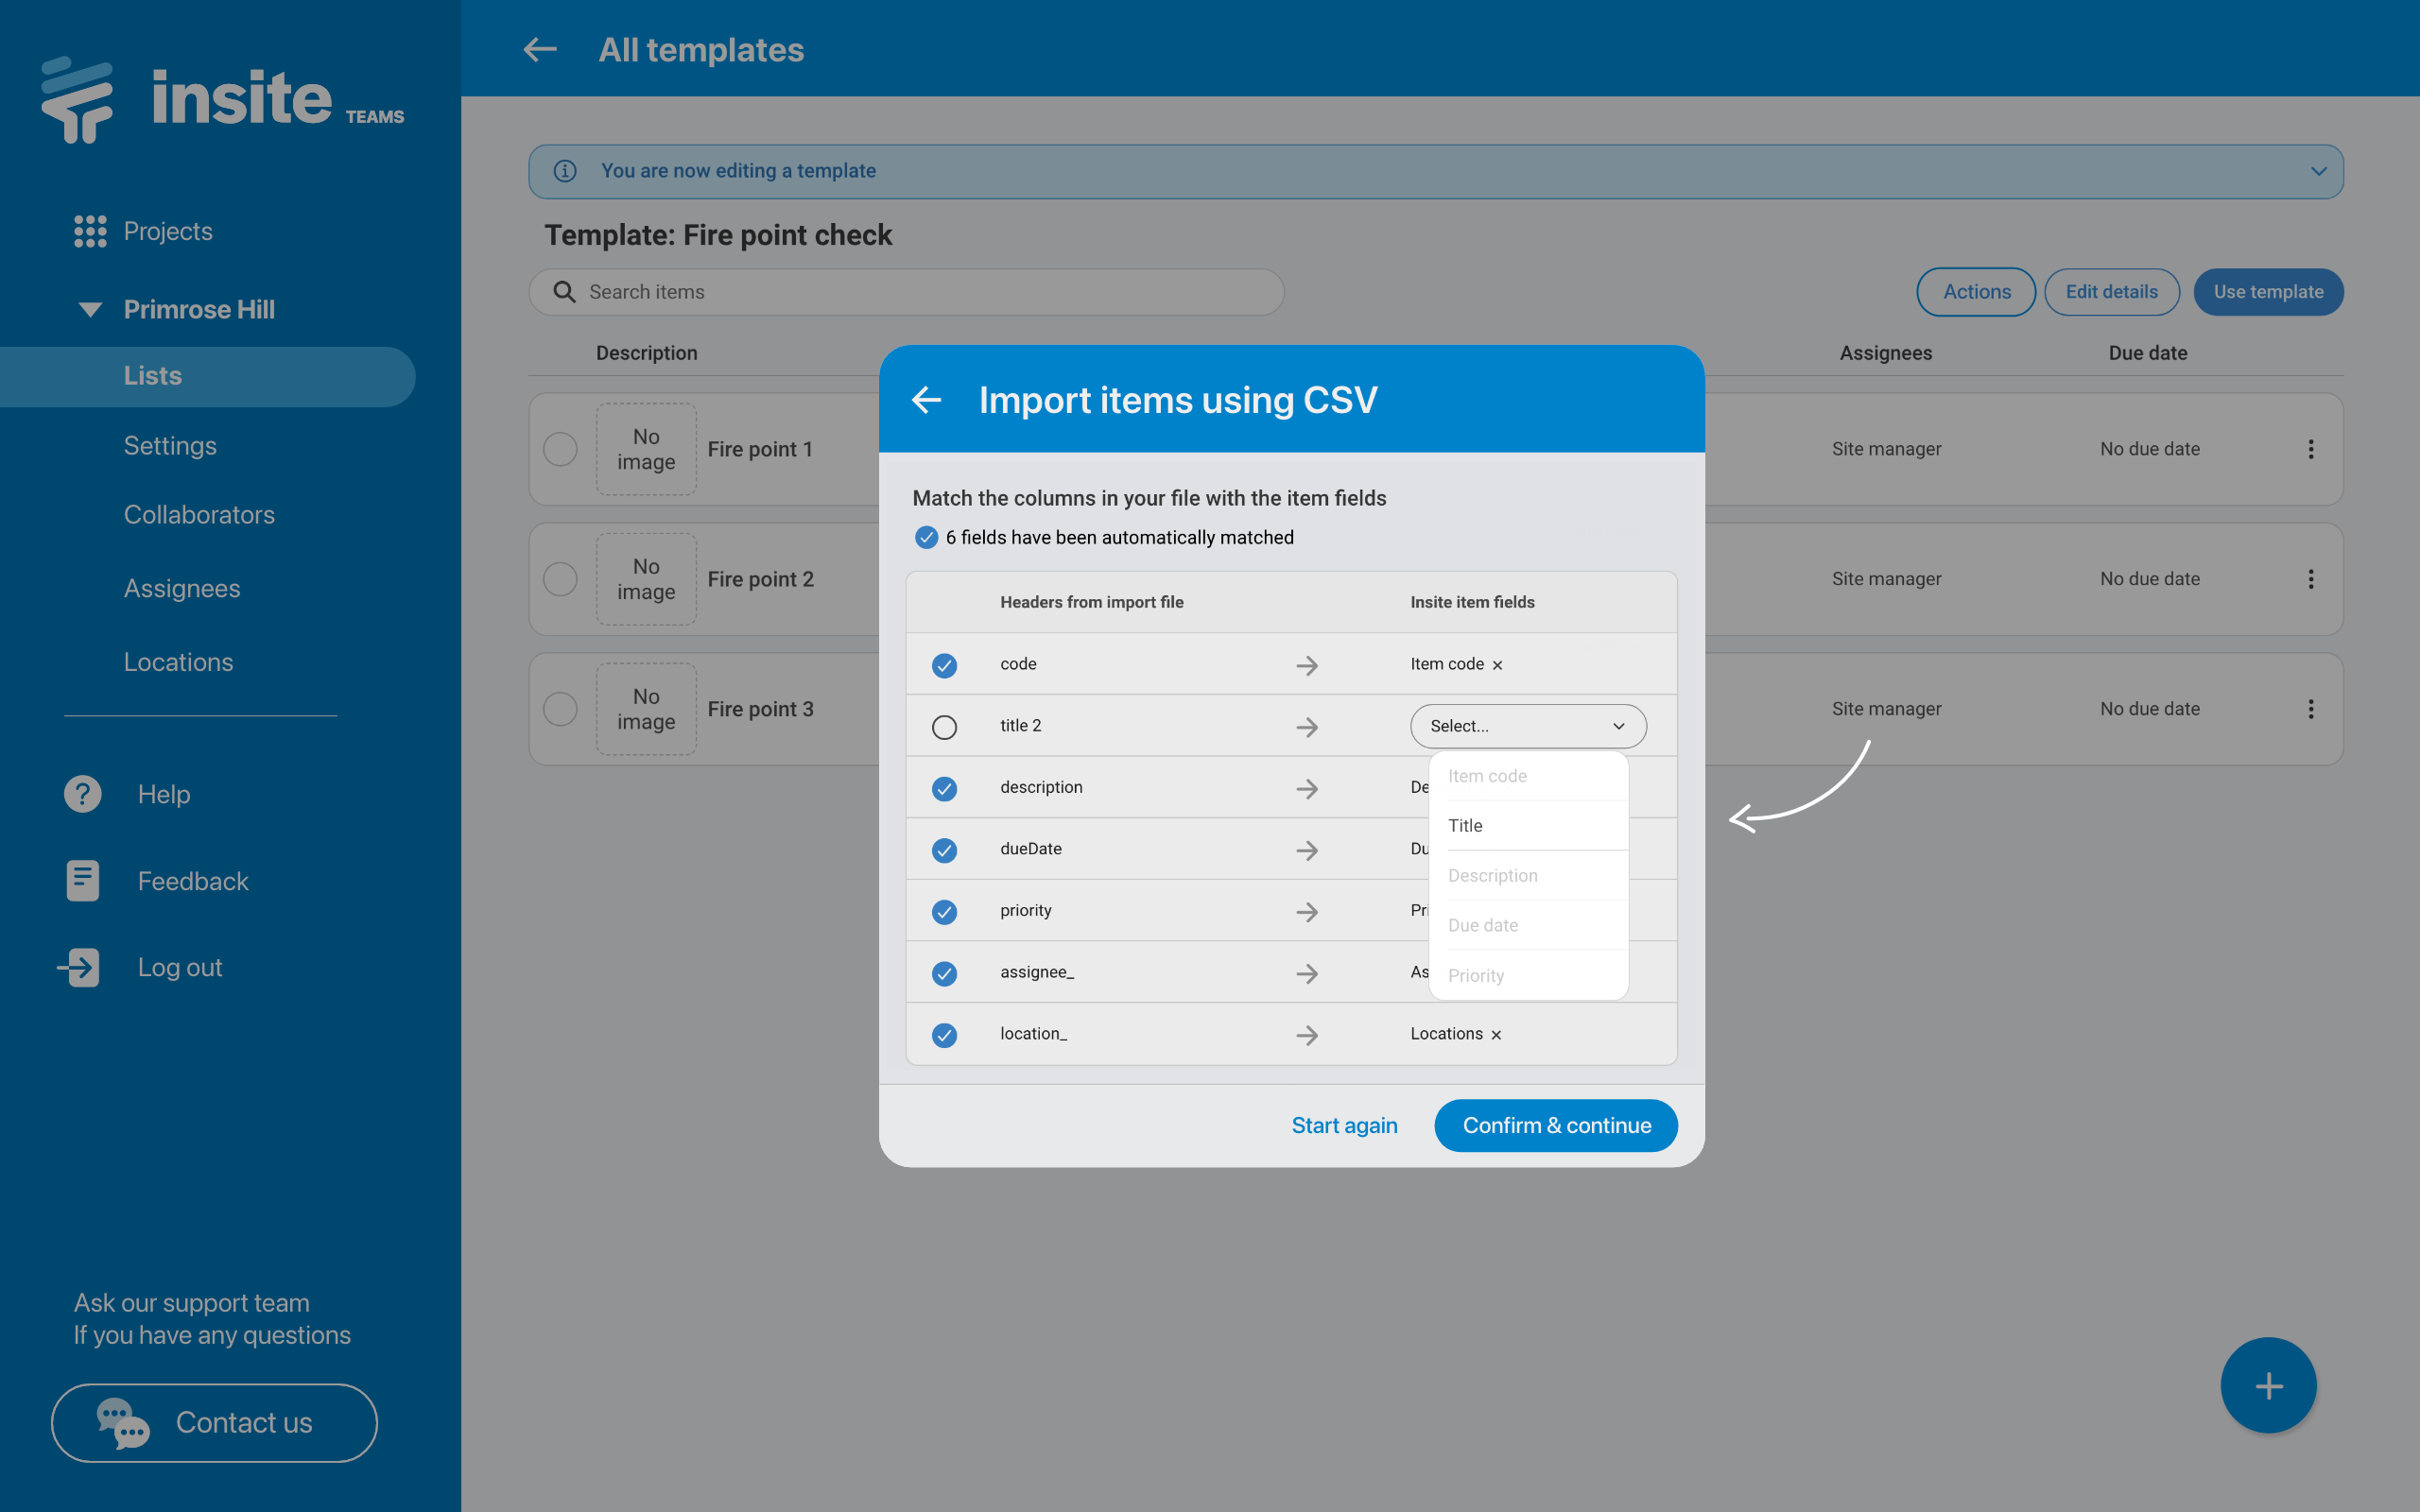The height and width of the screenshot is (1512, 2420).
Task: Open Collaborators in the sidebar menu
Action: click(x=199, y=514)
